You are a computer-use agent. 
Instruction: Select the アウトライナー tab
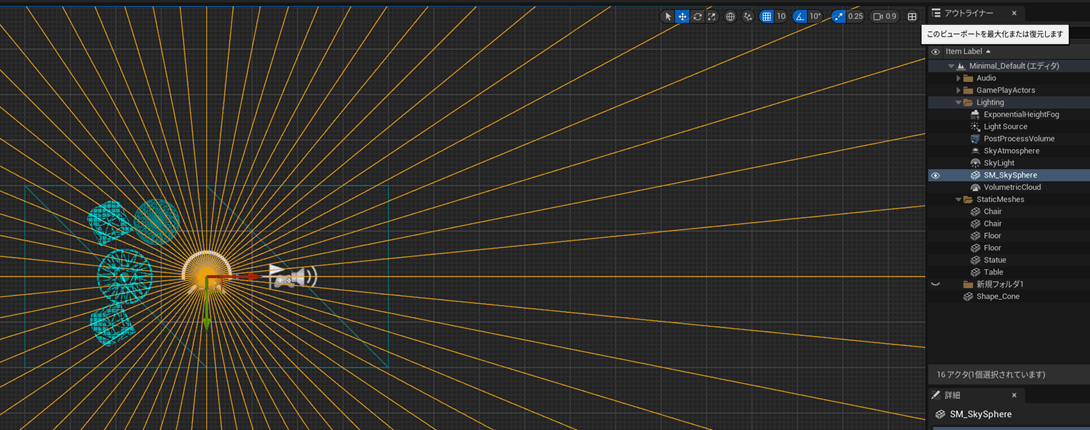coord(968,13)
